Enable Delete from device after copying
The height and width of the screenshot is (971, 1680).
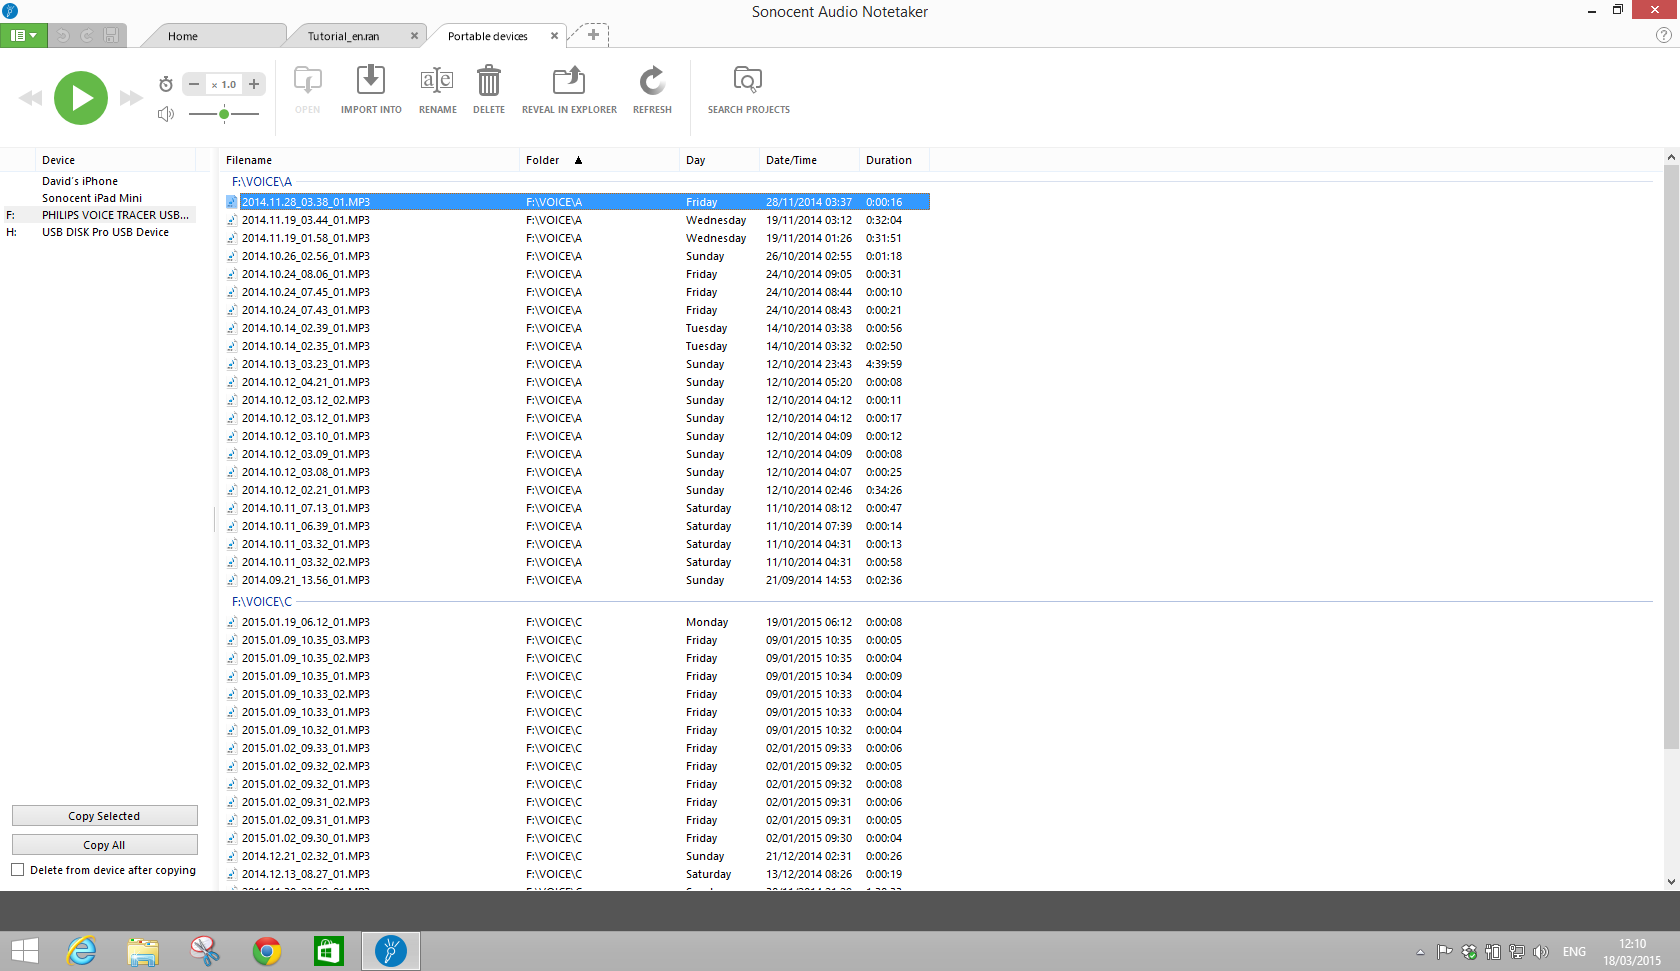[x=17, y=870]
